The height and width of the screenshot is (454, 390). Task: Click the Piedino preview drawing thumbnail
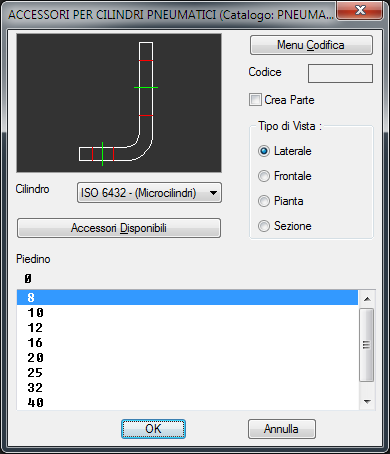(x=119, y=103)
